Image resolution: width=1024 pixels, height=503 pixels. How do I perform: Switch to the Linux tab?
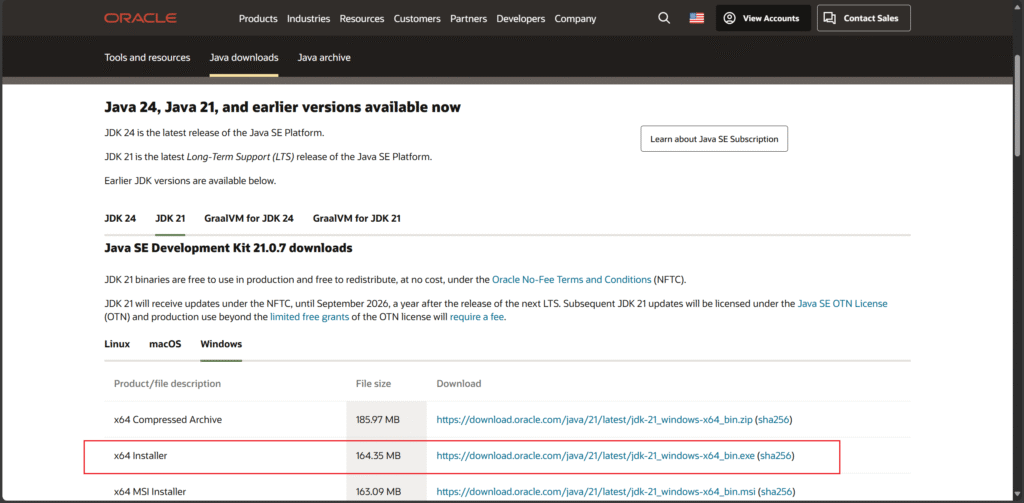117,344
